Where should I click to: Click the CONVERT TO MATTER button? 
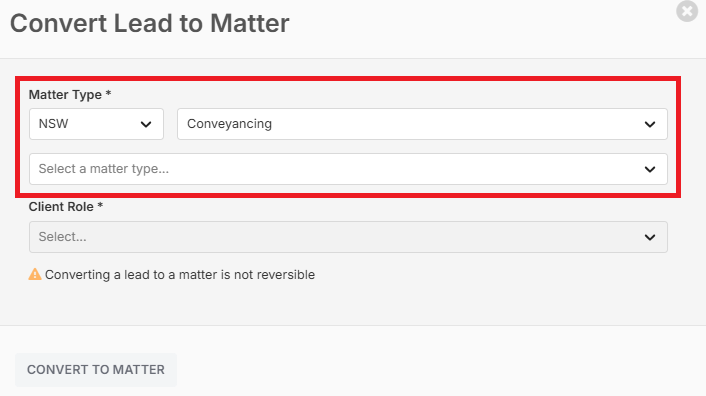coord(96,369)
